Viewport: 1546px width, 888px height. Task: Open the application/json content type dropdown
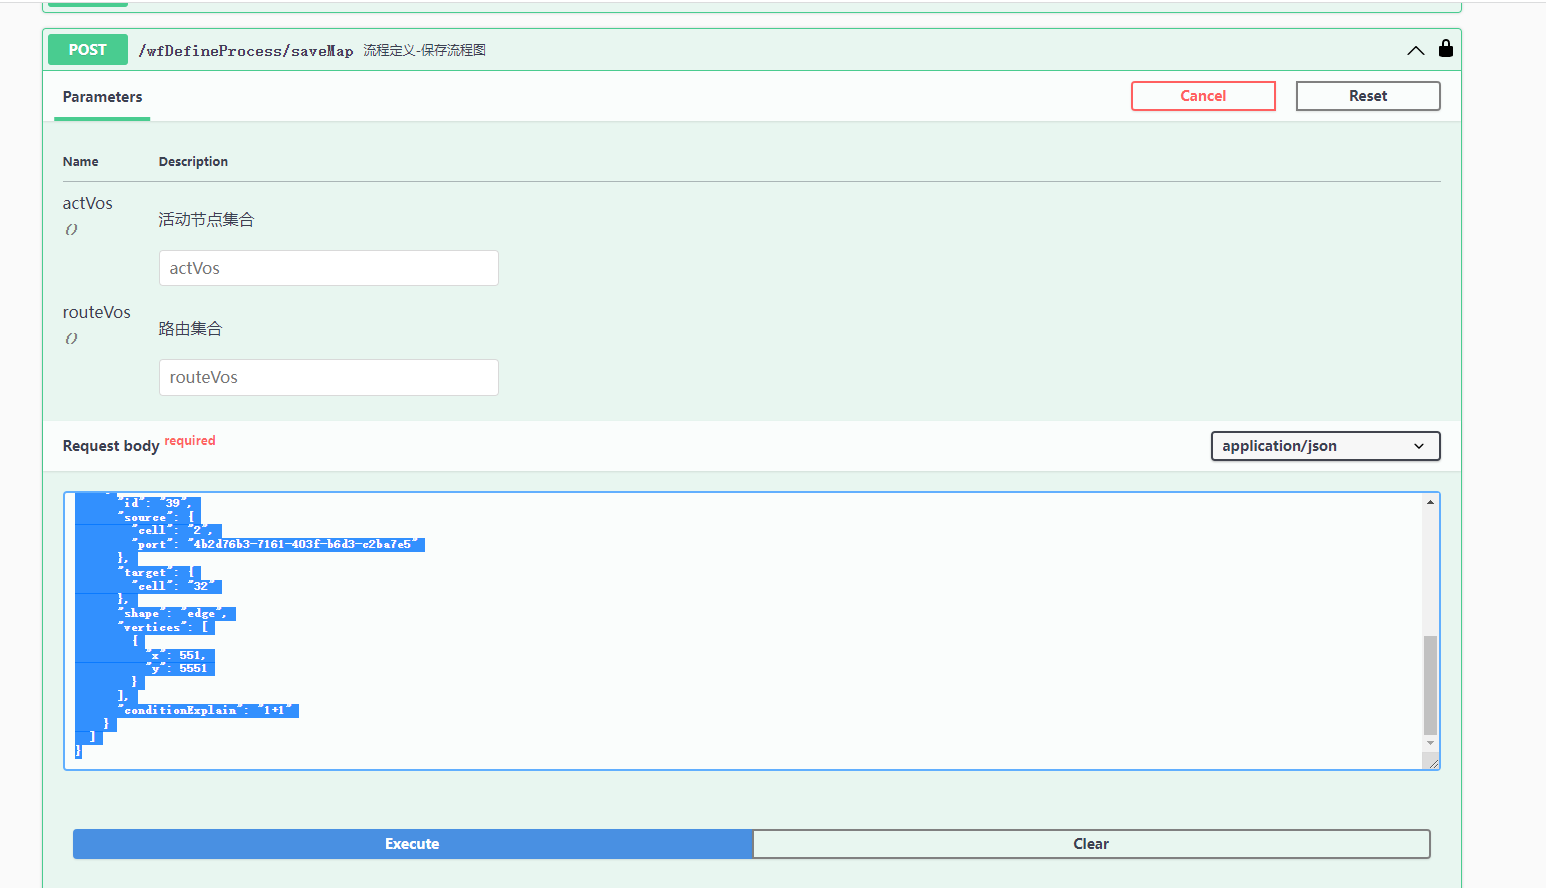pos(1325,446)
